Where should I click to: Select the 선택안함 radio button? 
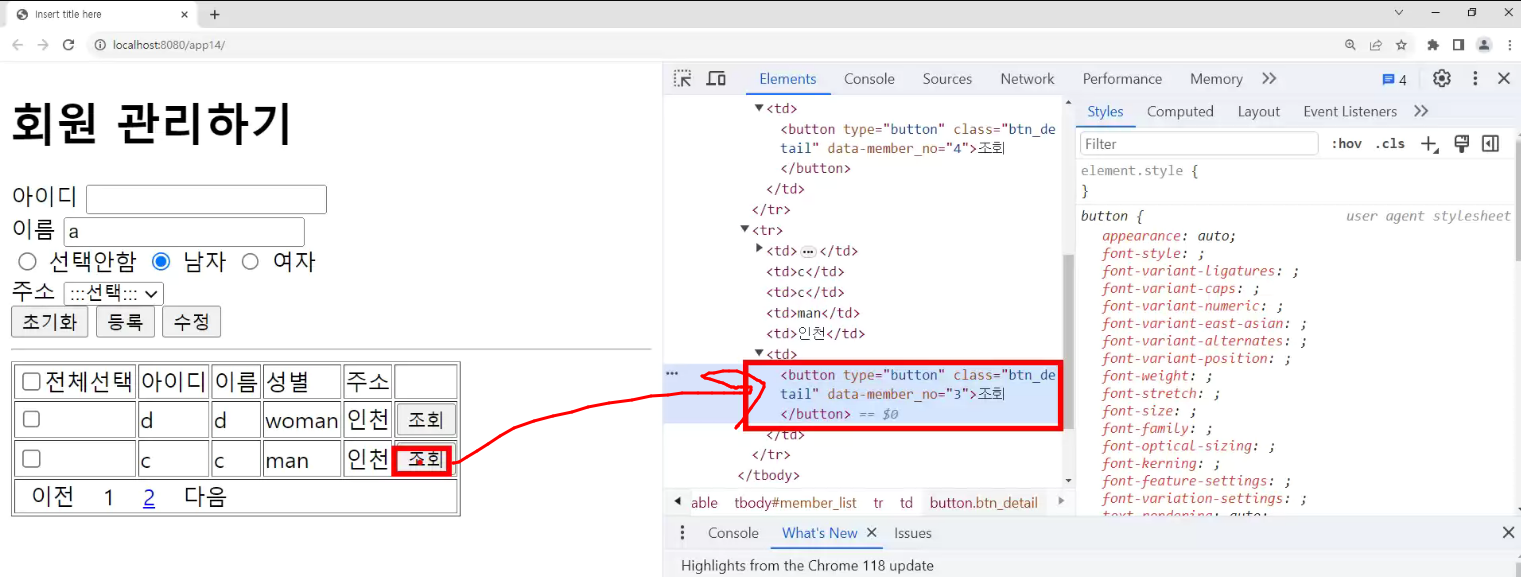tap(27, 262)
